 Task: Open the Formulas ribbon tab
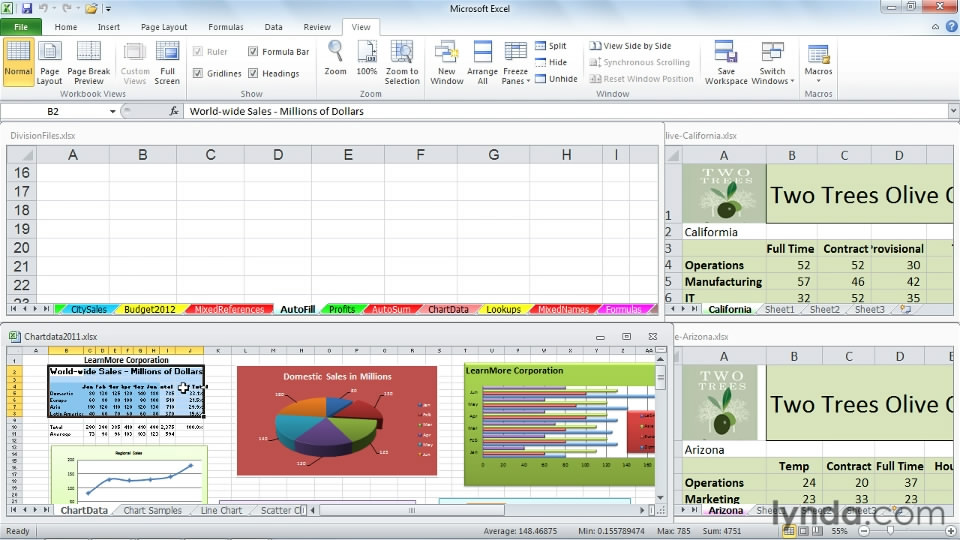(x=226, y=27)
